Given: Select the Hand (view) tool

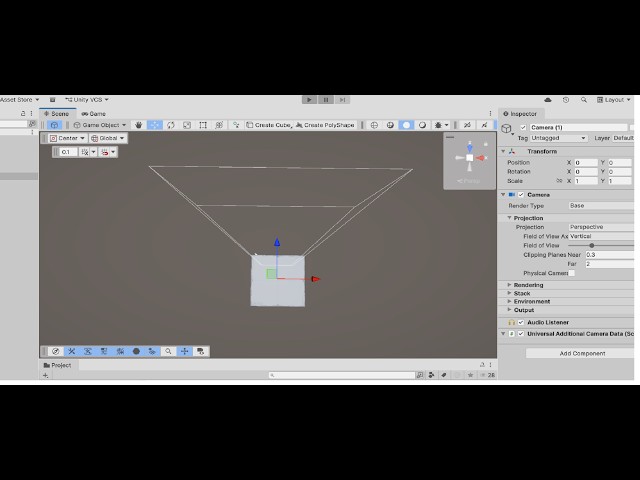Looking at the screenshot, I should tap(138, 125).
